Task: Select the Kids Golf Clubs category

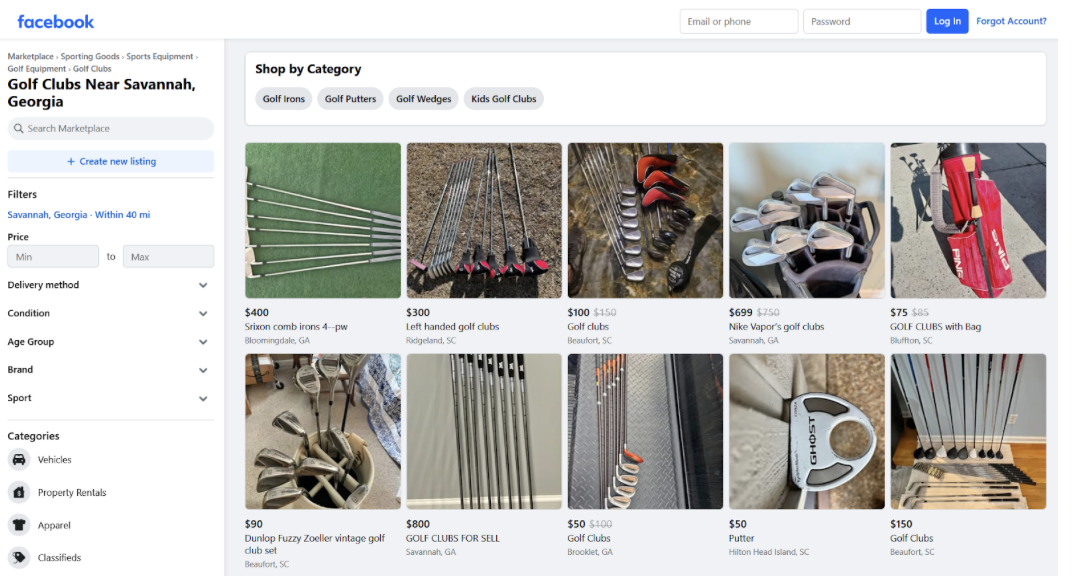Action: click(503, 99)
